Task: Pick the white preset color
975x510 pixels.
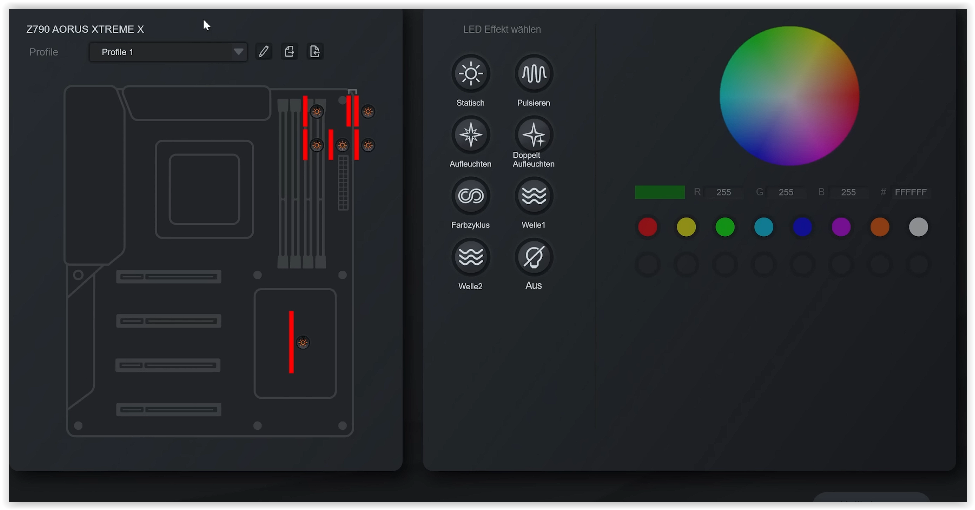Action: (x=918, y=227)
